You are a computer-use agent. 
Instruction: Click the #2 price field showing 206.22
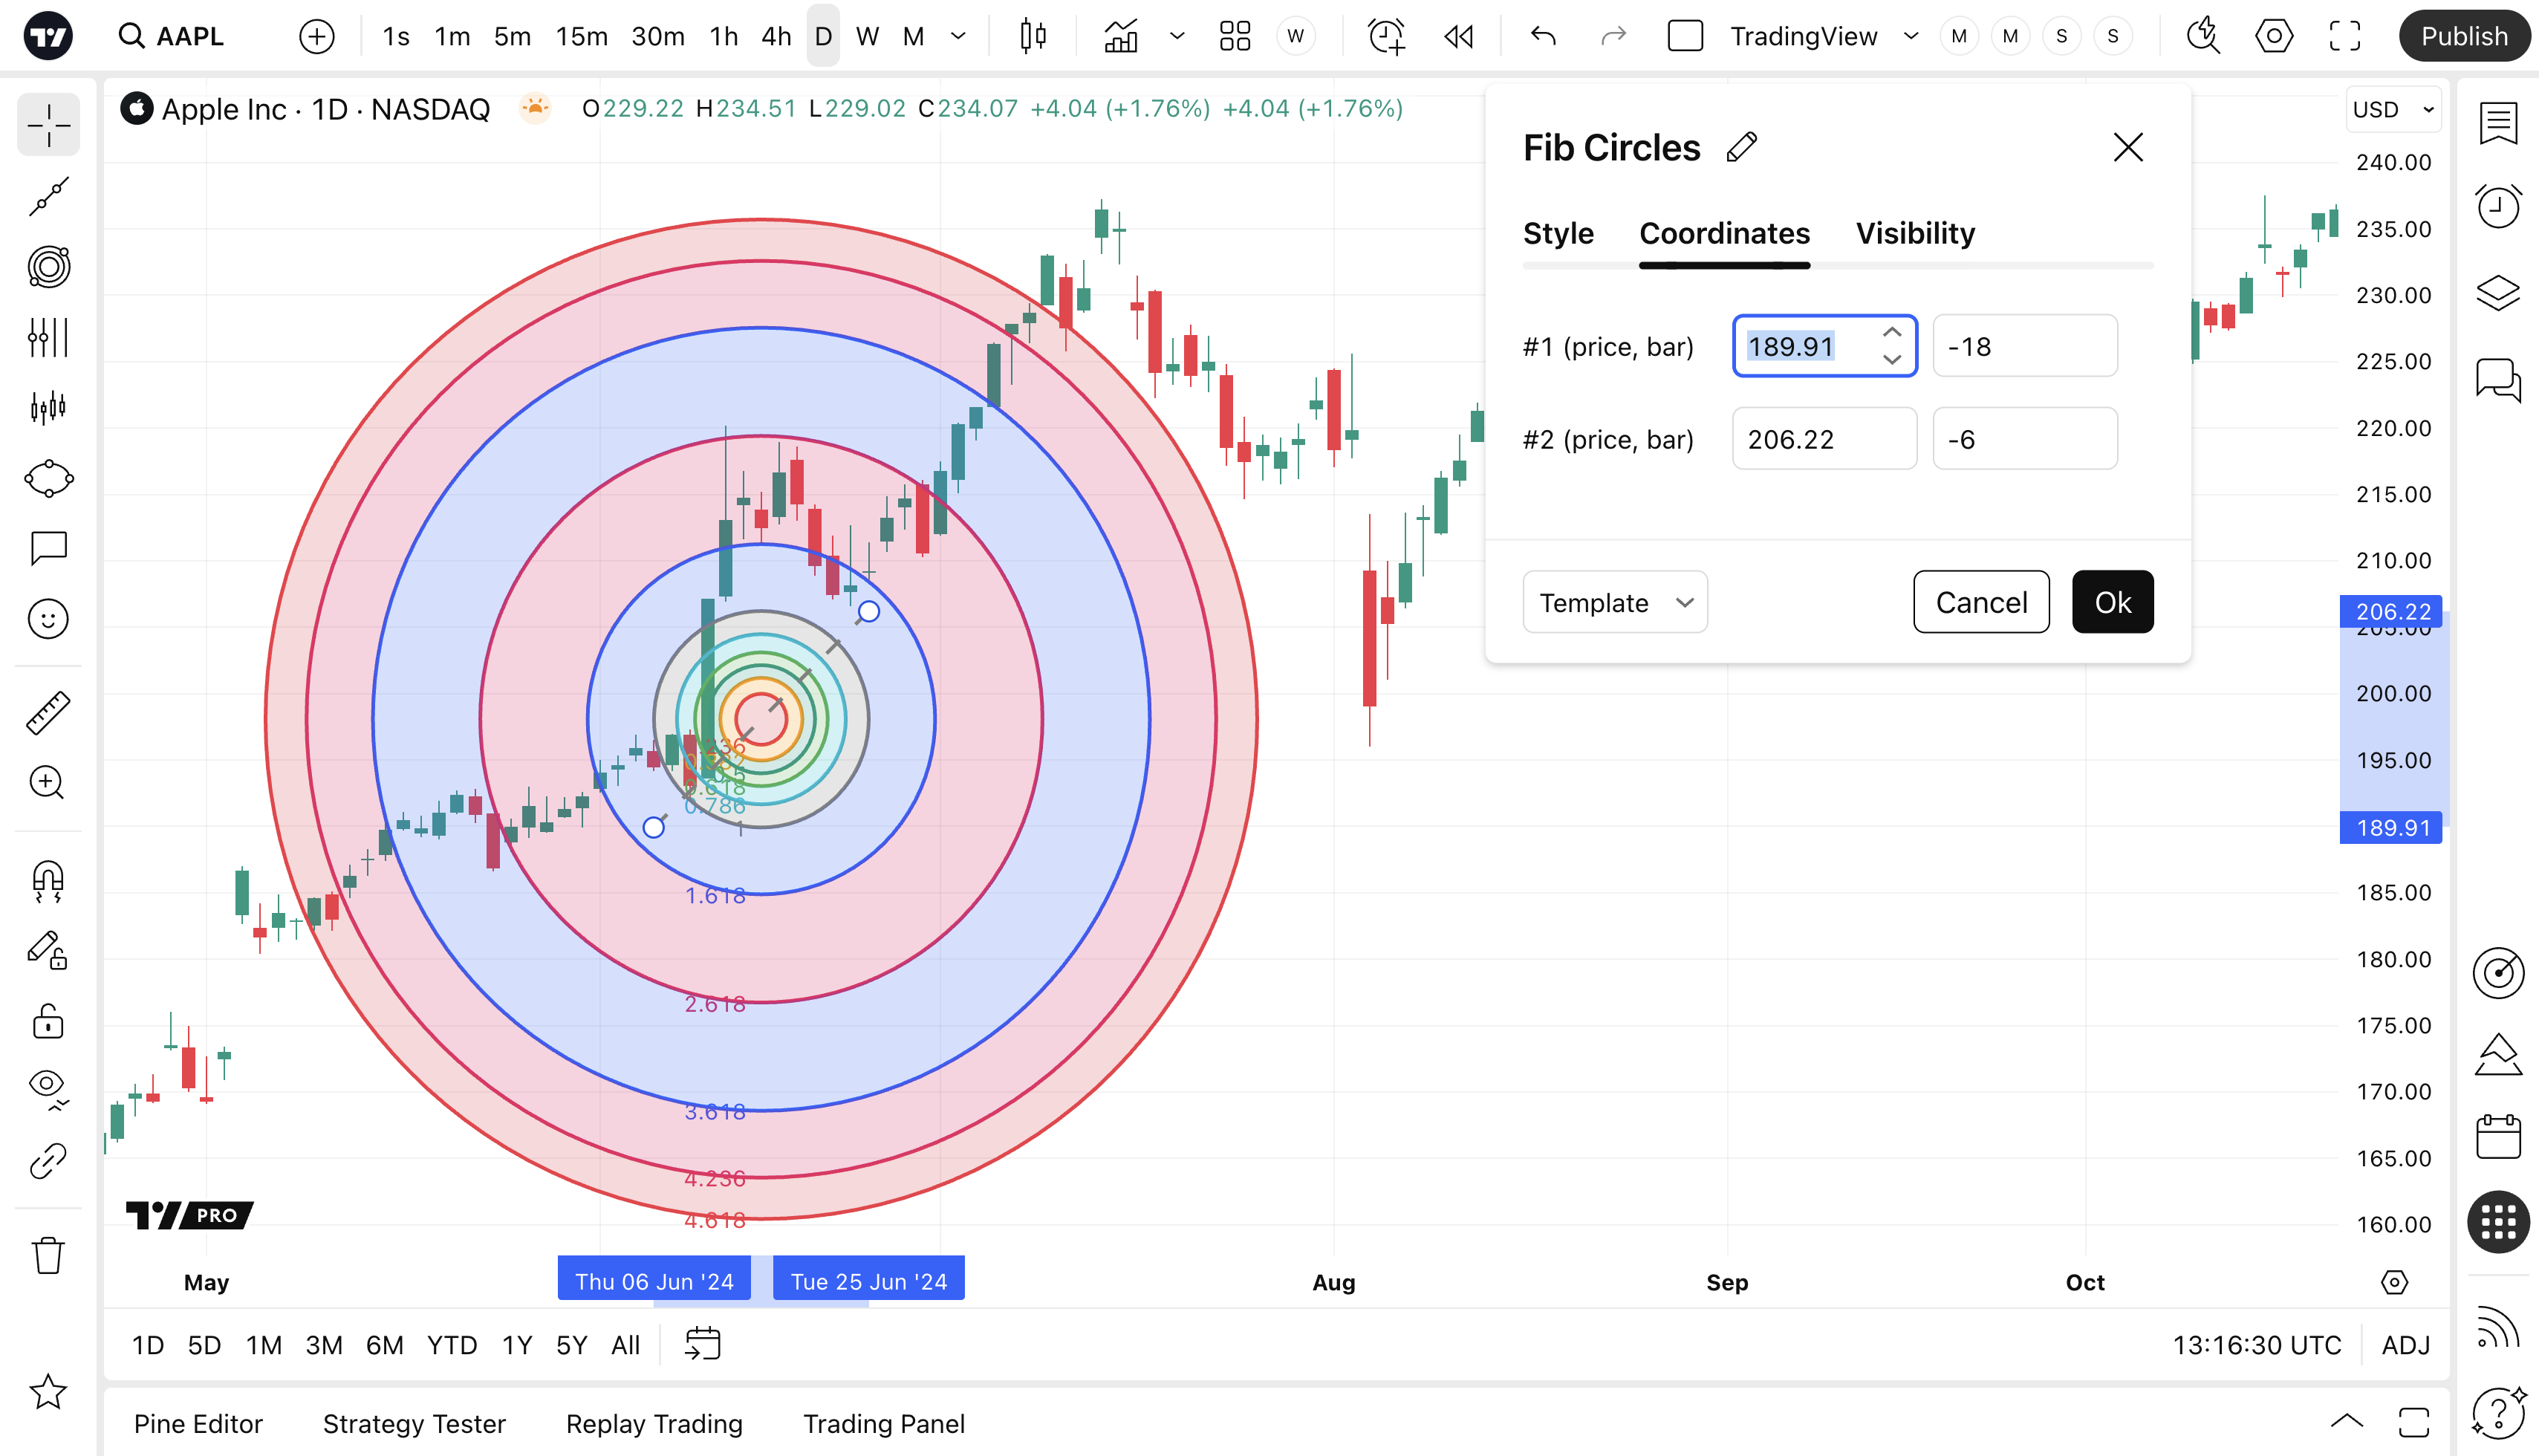coord(1823,439)
